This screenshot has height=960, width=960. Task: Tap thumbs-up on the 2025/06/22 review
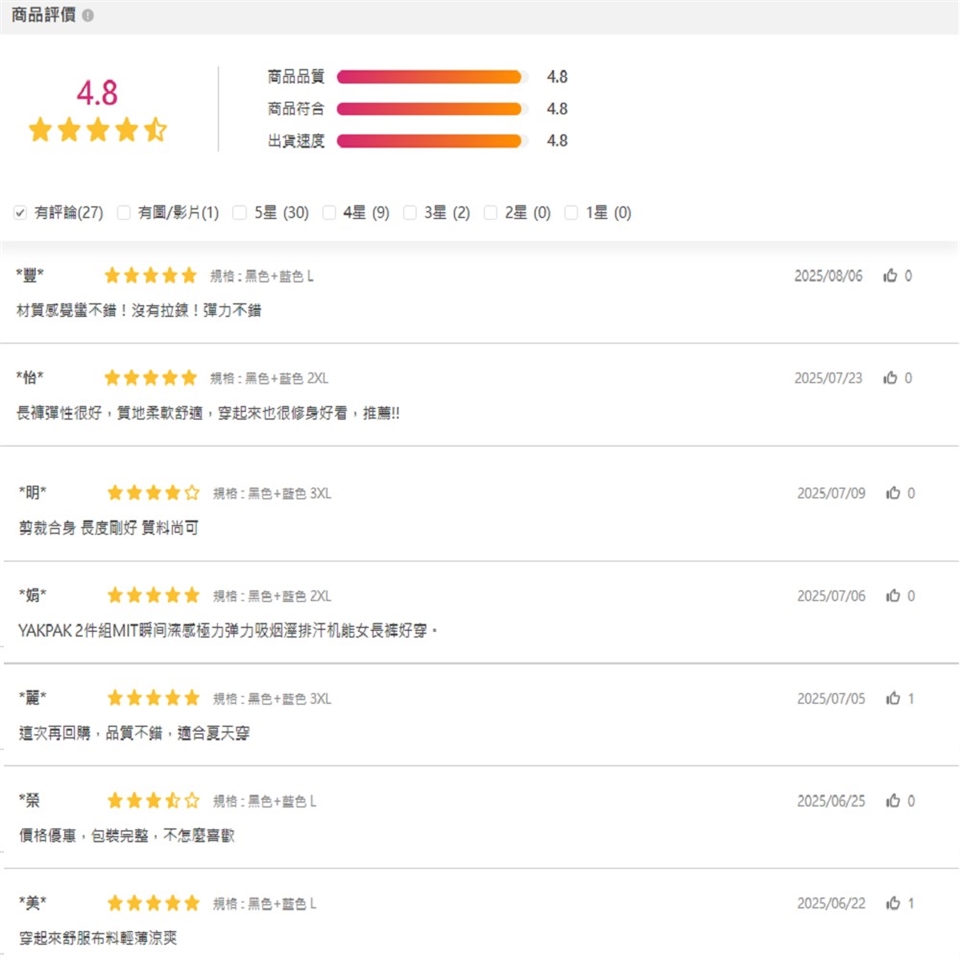[x=893, y=903]
